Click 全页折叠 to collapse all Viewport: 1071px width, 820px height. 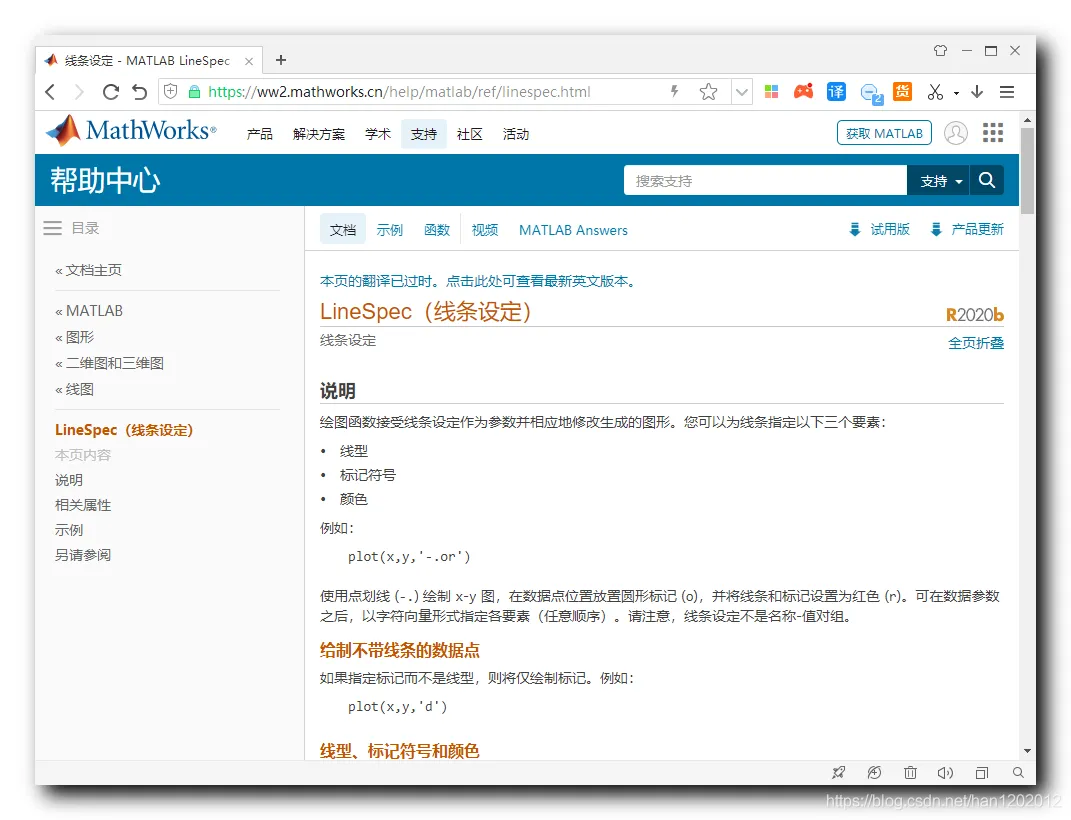coord(976,343)
